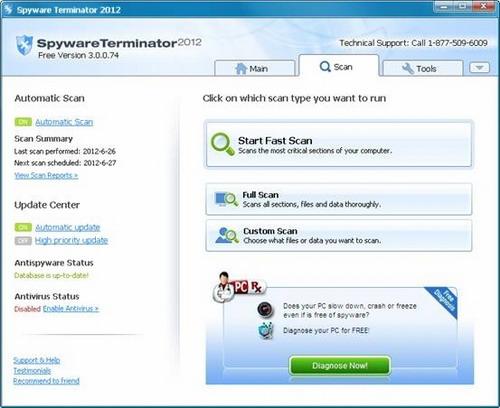Click the Technical Support phone number text
500x408 pixels.
[413, 43]
